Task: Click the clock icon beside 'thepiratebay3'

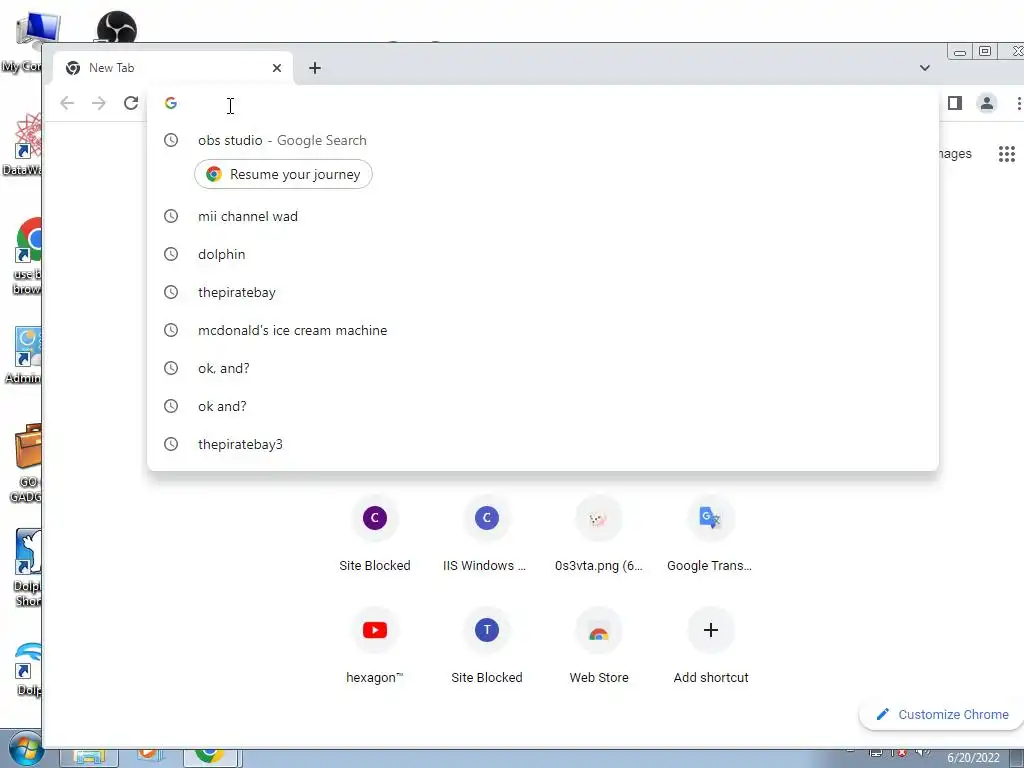Action: coord(170,444)
